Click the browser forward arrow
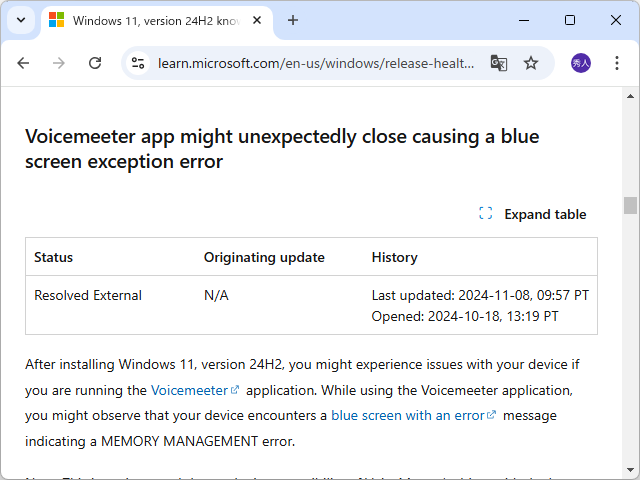Viewport: 640px width, 480px height. [59, 63]
